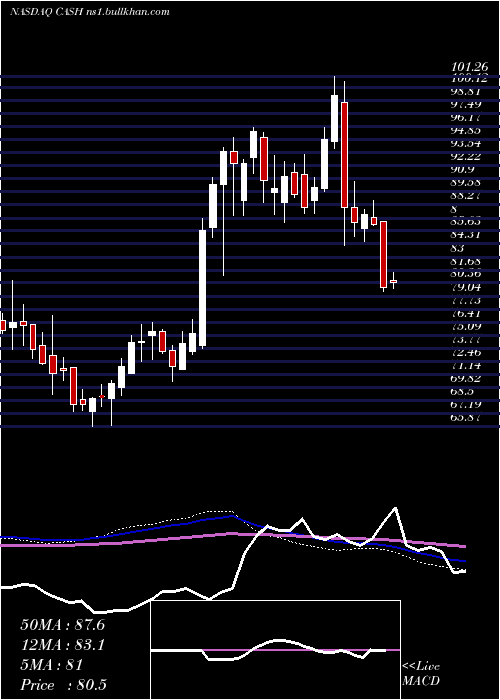The width and height of the screenshot is (500, 700).
Task: Click the 50MA : 87.6 readout
Action: tap(62, 625)
